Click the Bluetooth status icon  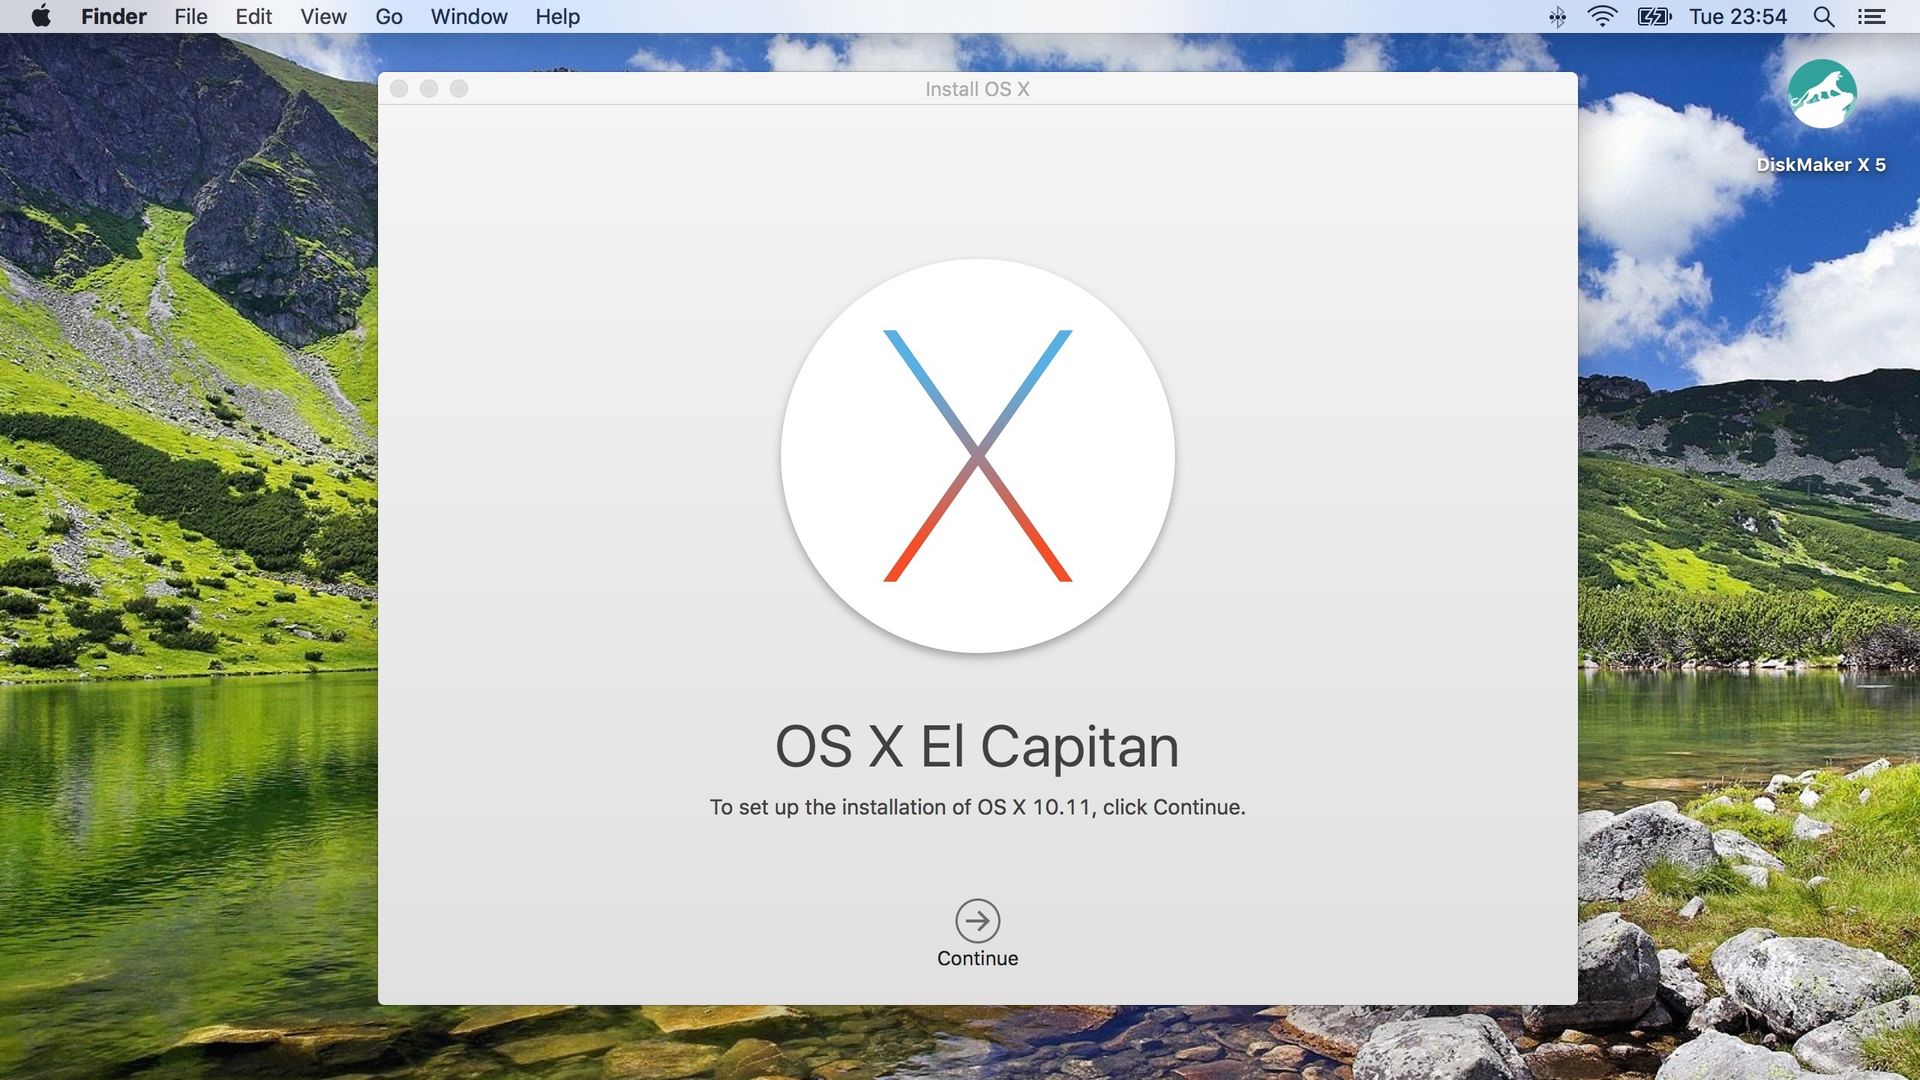click(x=1557, y=16)
